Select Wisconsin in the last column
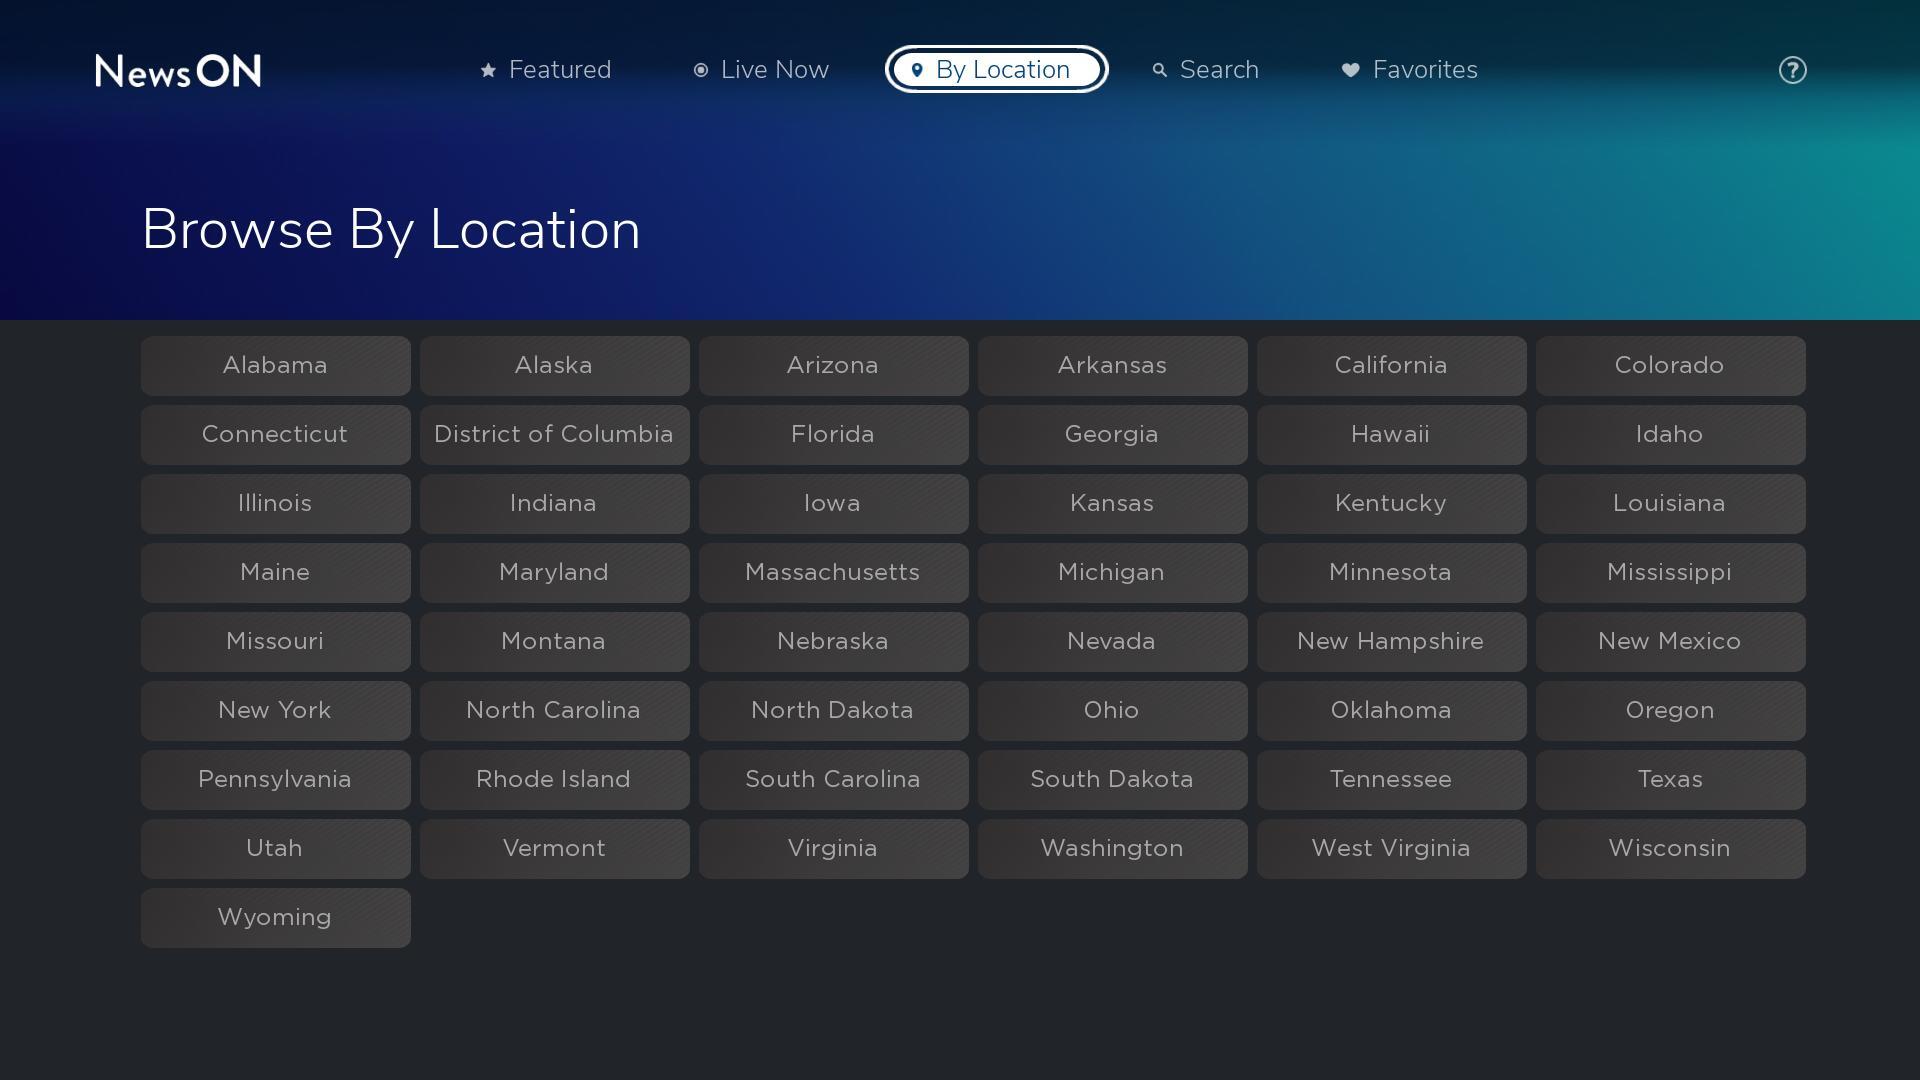The image size is (1920, 1080). 1670,848
